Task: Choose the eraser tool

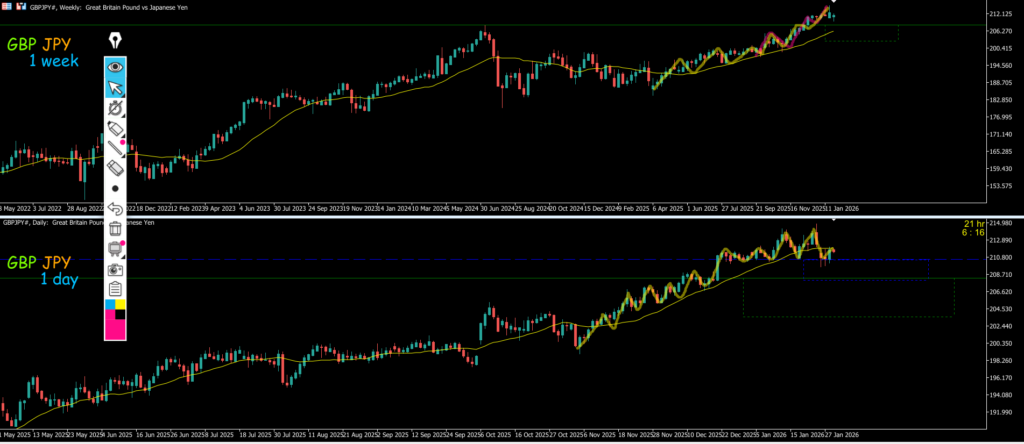Action: pyautogui.click(x=116, y=168)
